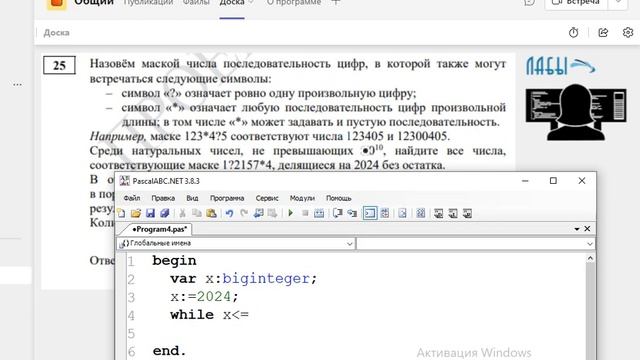Save the program with the single floppy disk icon
The width and height of the screenshot is (640, 360).
tap(150, 213)
